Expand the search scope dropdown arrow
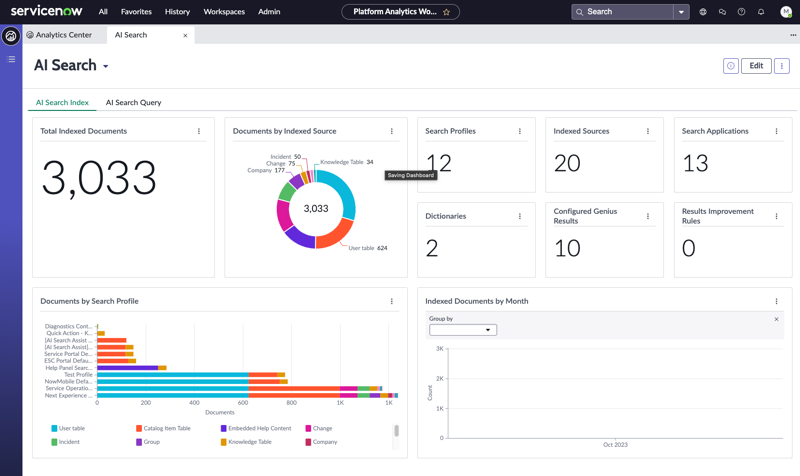Image resolution: width=800 pixels, height=476 pixels. click(681, 12)
